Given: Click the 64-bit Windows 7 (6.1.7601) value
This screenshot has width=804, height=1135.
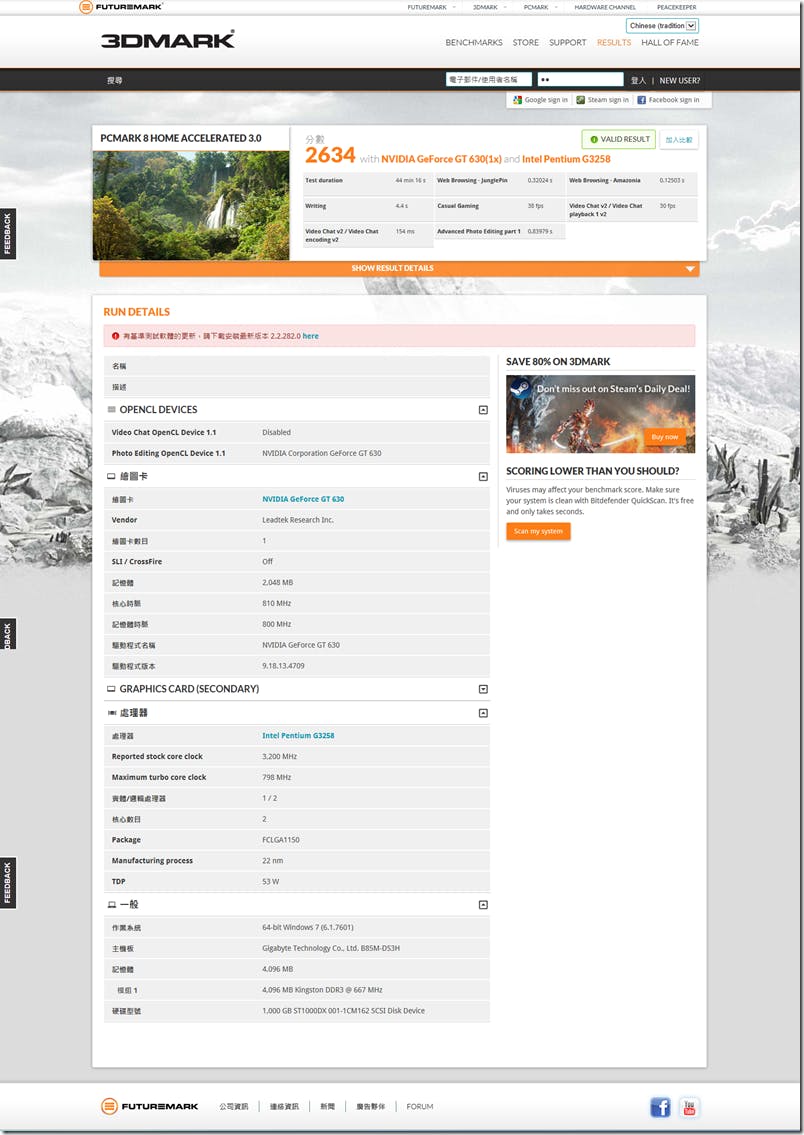Looking at the screenshot, I should [308, 927].
